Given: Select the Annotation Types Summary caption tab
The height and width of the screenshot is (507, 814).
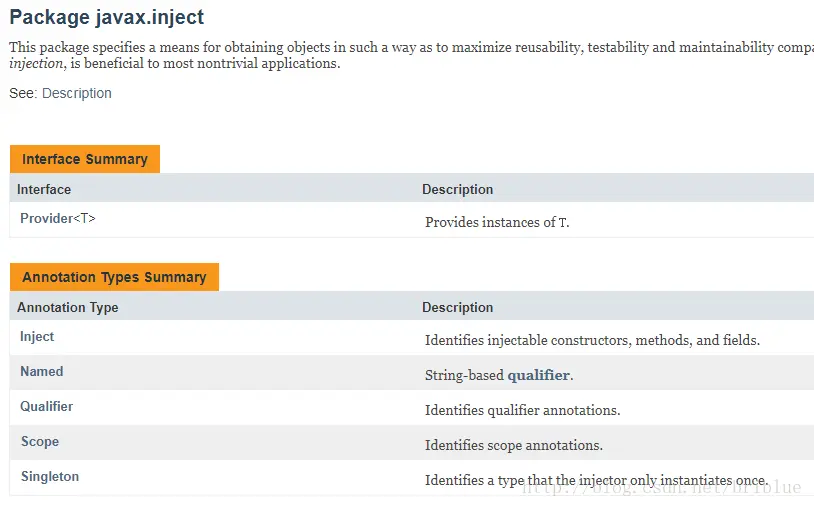Looking at the screenshot, I should 114,277.
